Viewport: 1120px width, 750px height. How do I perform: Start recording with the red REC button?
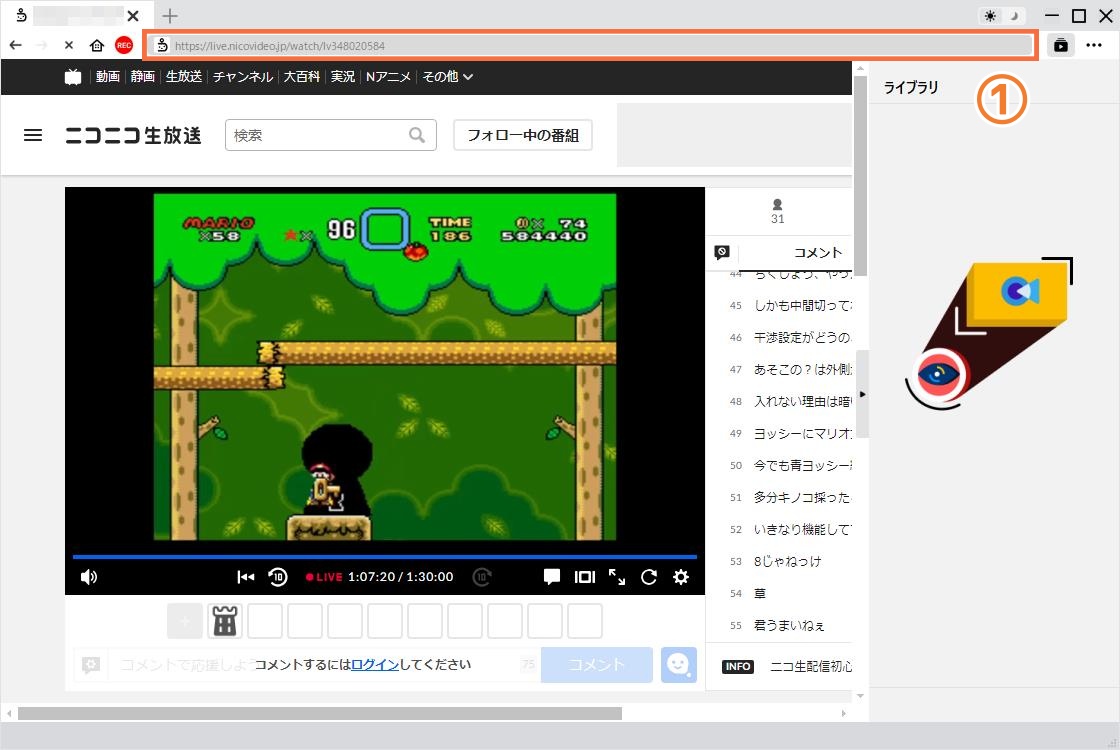click(124, 45)
